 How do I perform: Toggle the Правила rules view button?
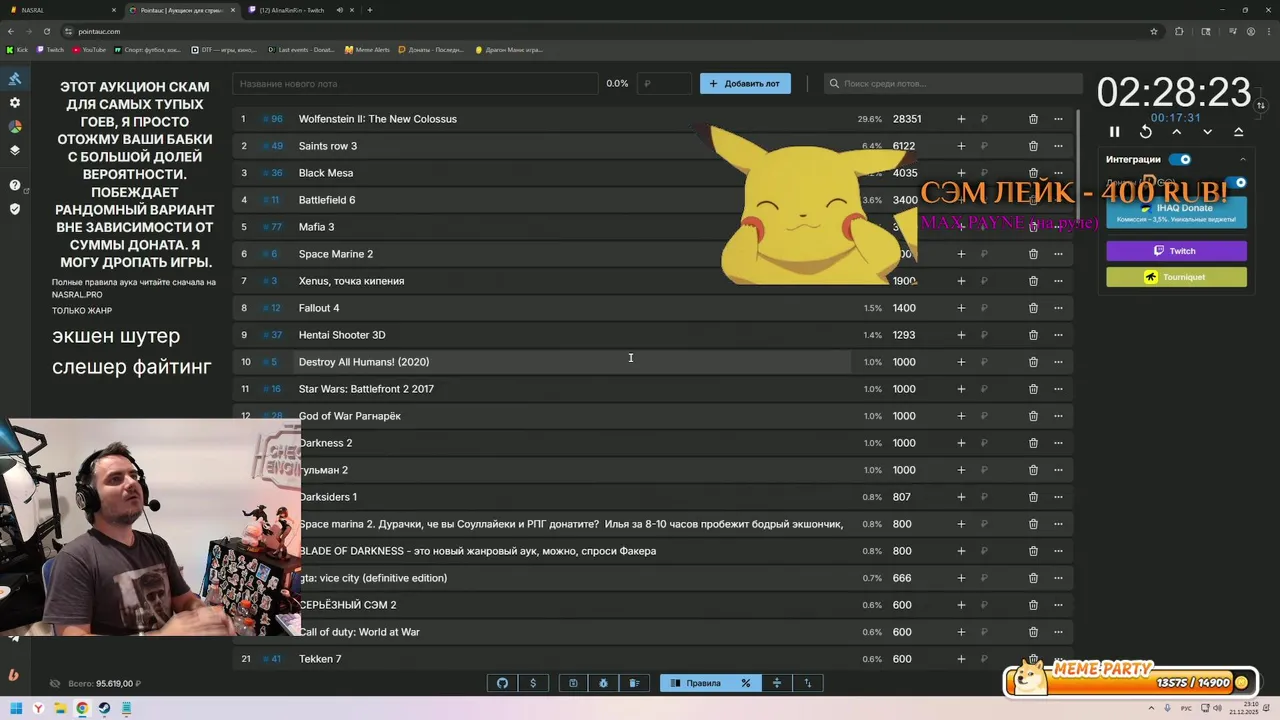tap(696, 683)
